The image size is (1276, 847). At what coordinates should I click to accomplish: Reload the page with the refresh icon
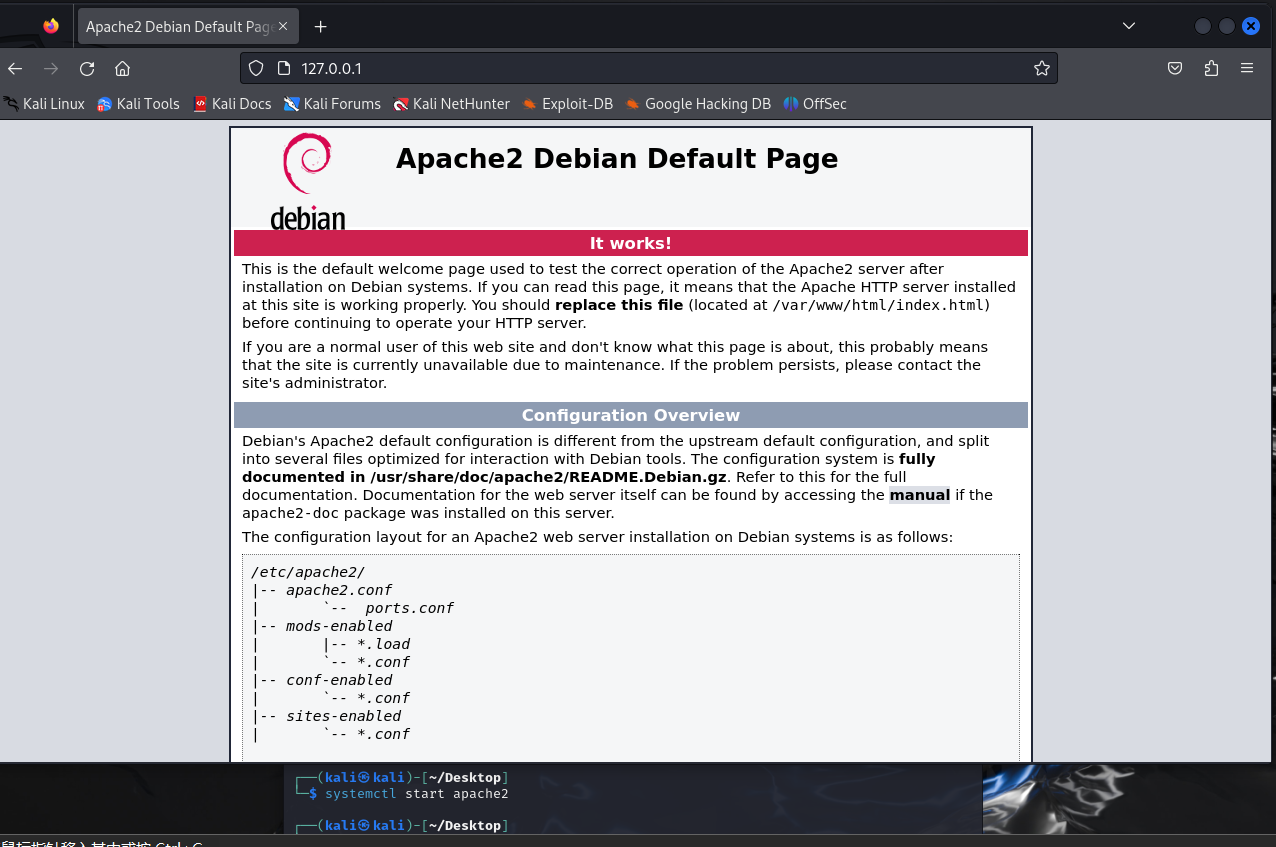[x=87, y=68]
